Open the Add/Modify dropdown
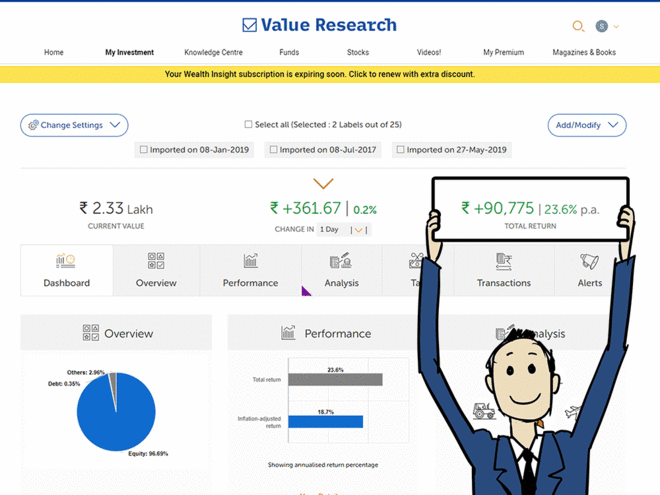 [x=586, y=125]
